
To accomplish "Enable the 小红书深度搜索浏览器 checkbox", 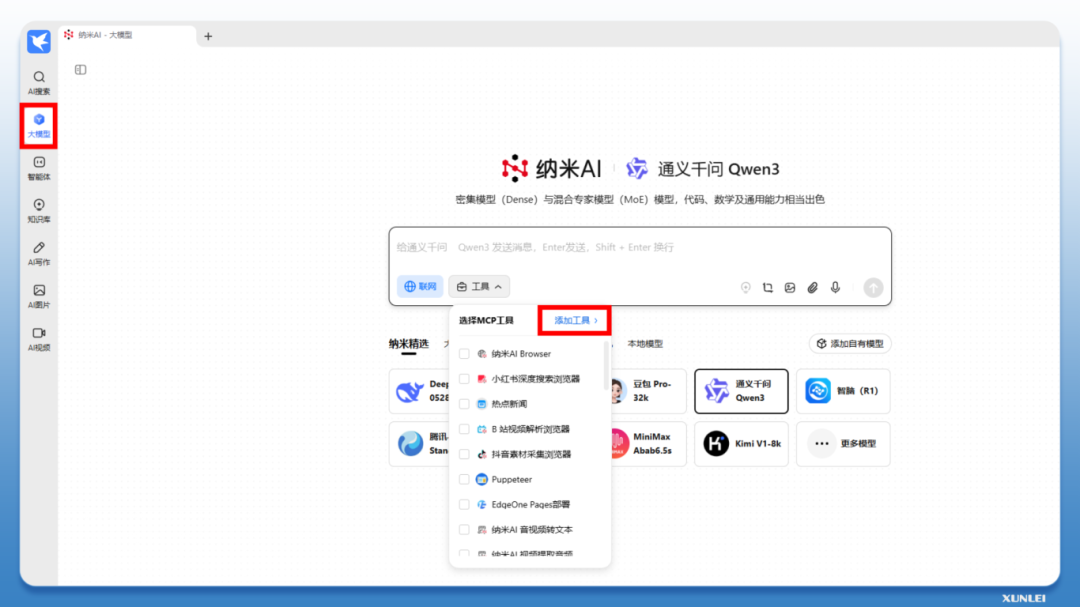I will 464,379.
